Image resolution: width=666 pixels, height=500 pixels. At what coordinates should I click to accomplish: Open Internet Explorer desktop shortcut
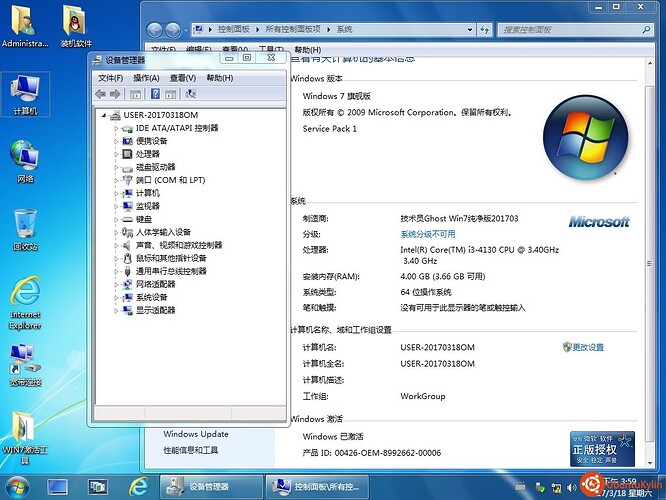tap(25, 293)
